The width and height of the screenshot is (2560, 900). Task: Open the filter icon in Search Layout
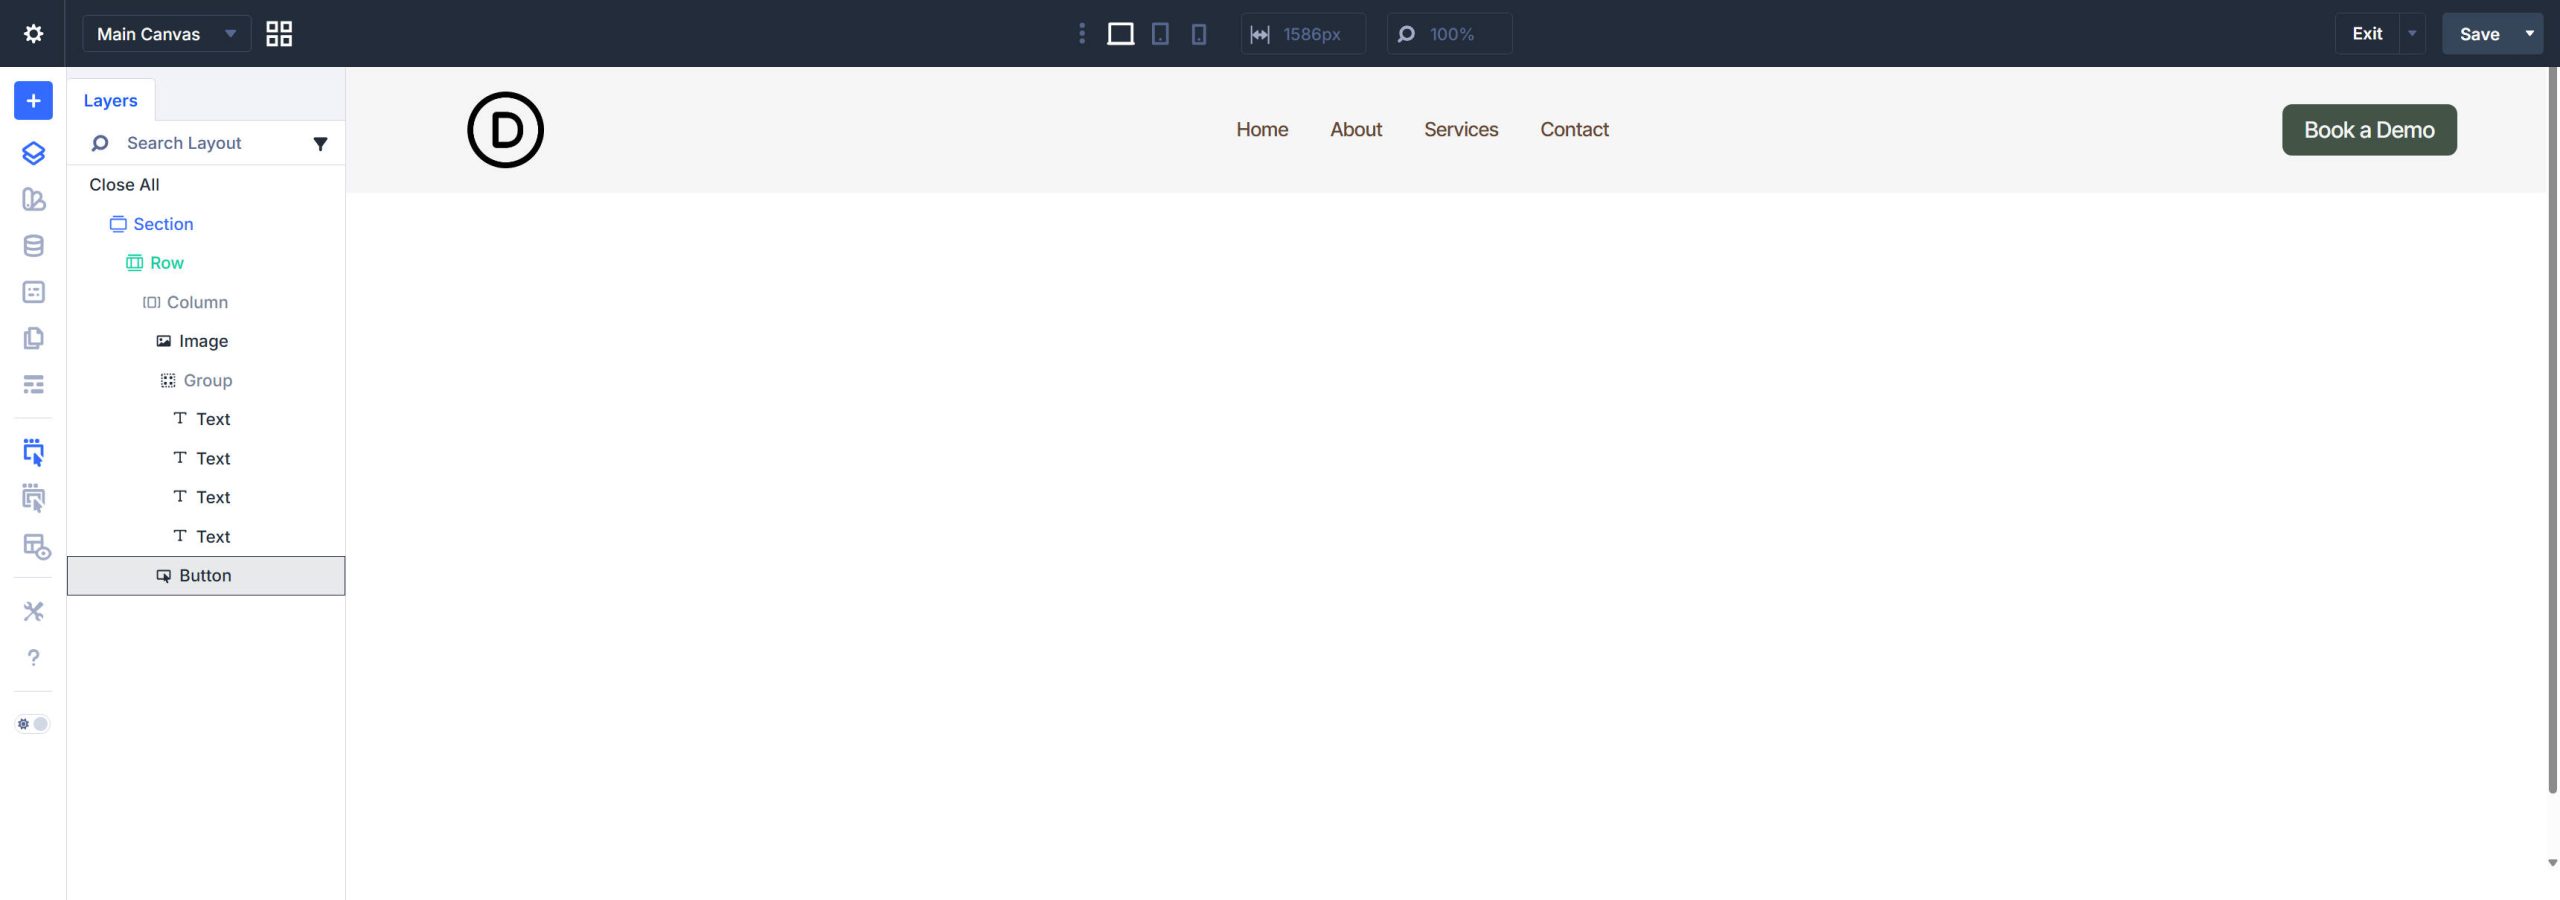(320, 143)
